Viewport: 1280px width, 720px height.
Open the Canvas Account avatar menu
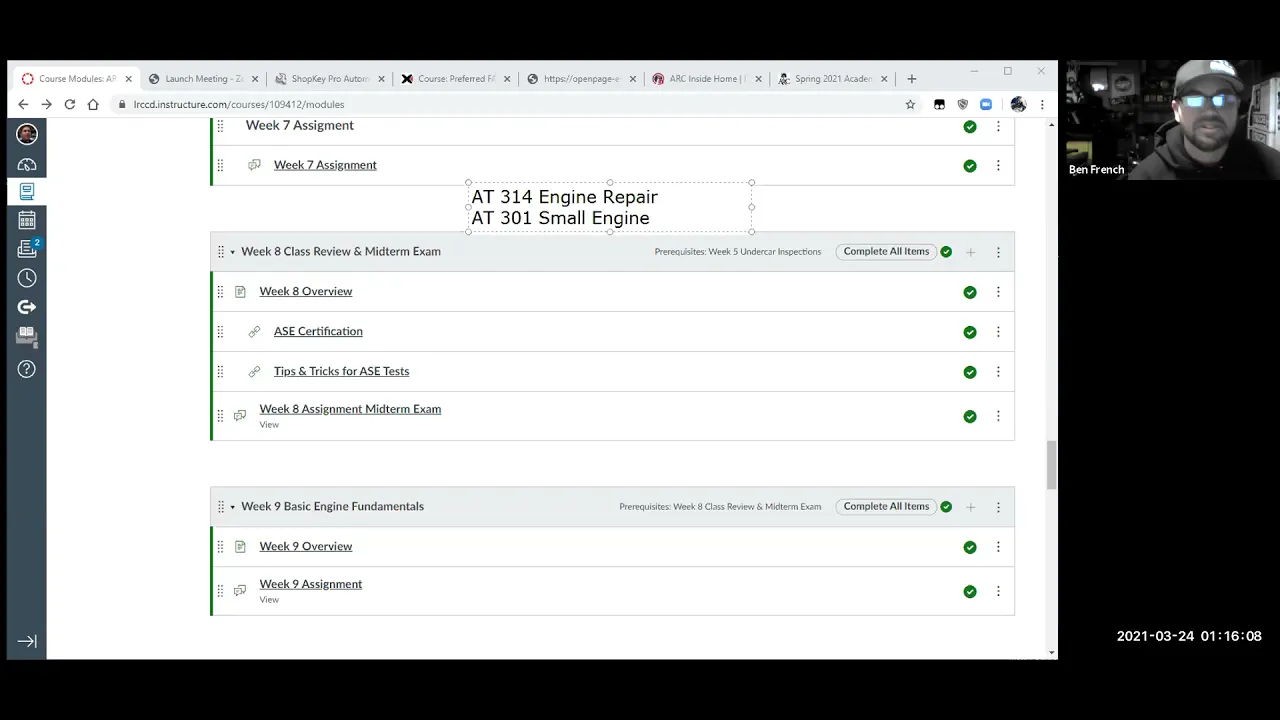click(27, 134)
